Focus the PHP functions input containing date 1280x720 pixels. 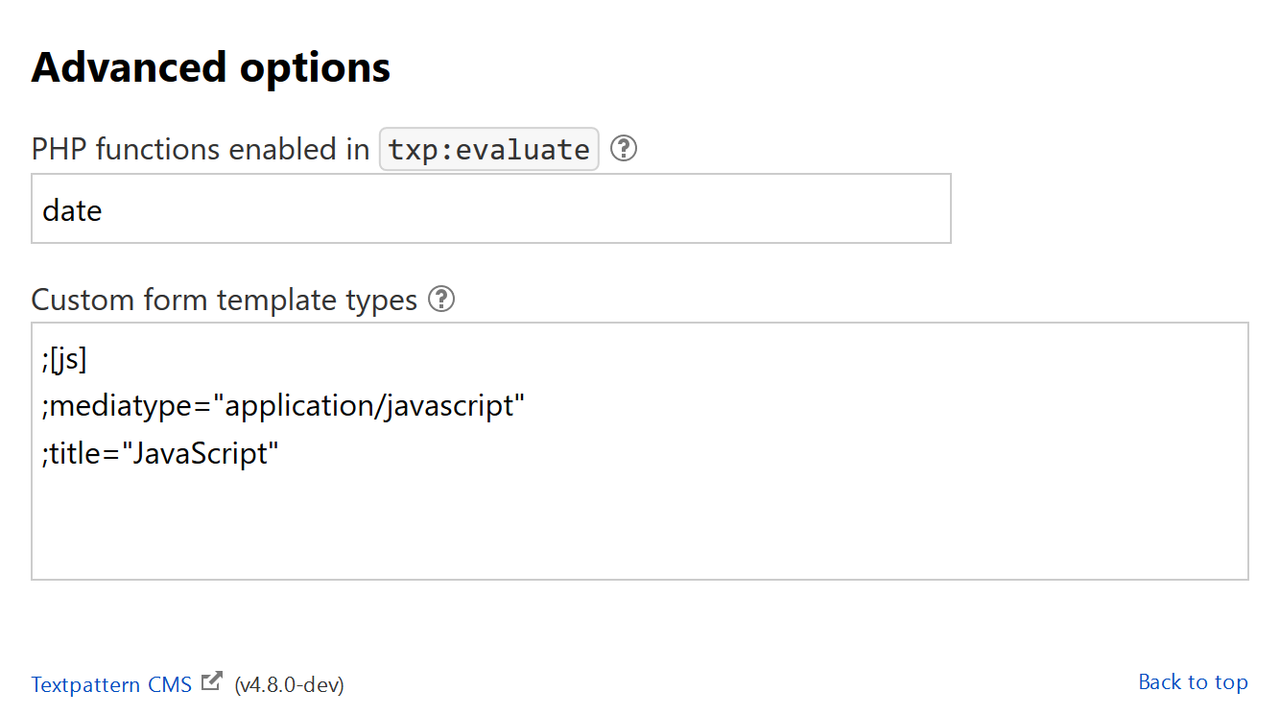491,209
